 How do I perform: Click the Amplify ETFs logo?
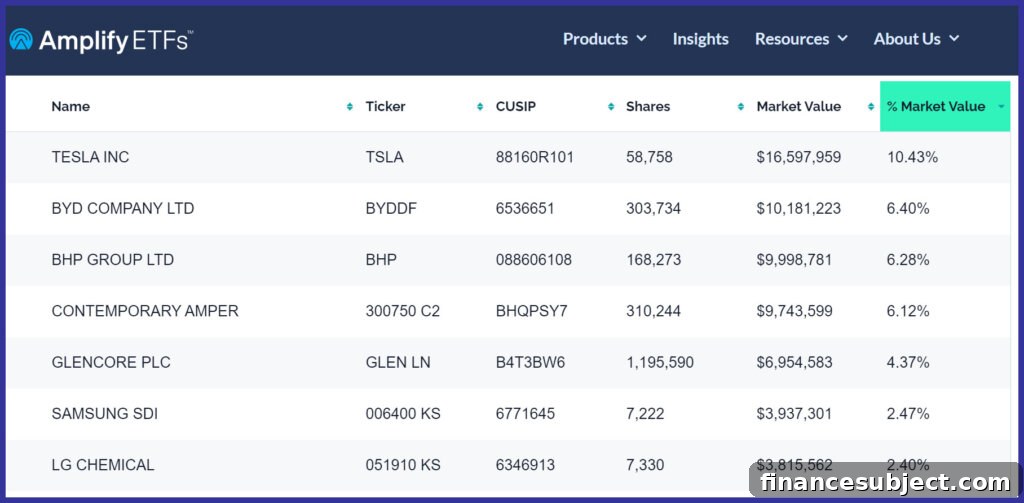click(101, 40)
